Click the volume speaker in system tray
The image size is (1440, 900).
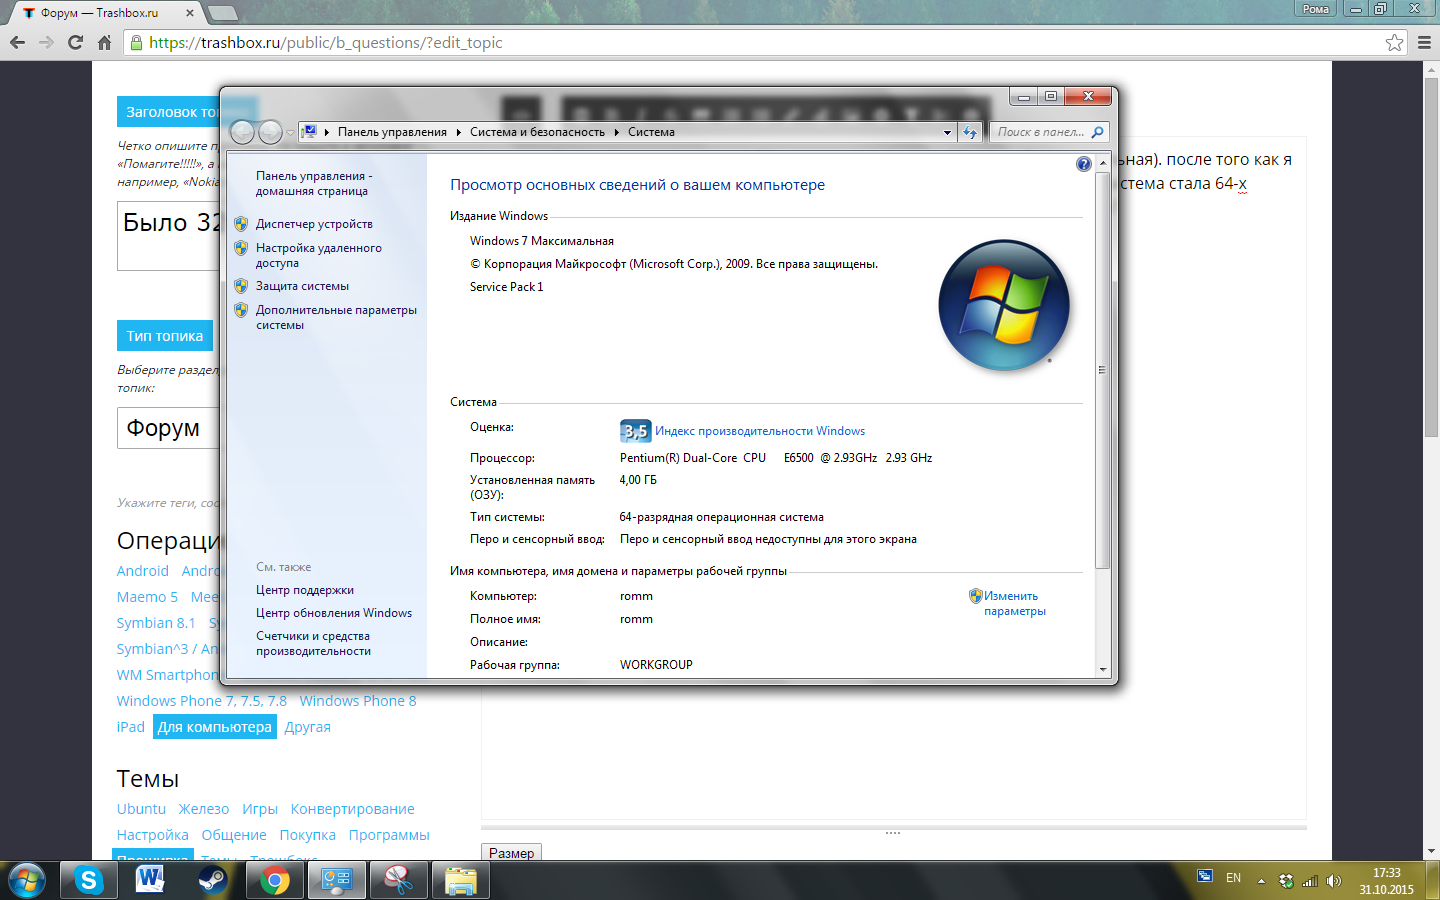coord(1333,881)
